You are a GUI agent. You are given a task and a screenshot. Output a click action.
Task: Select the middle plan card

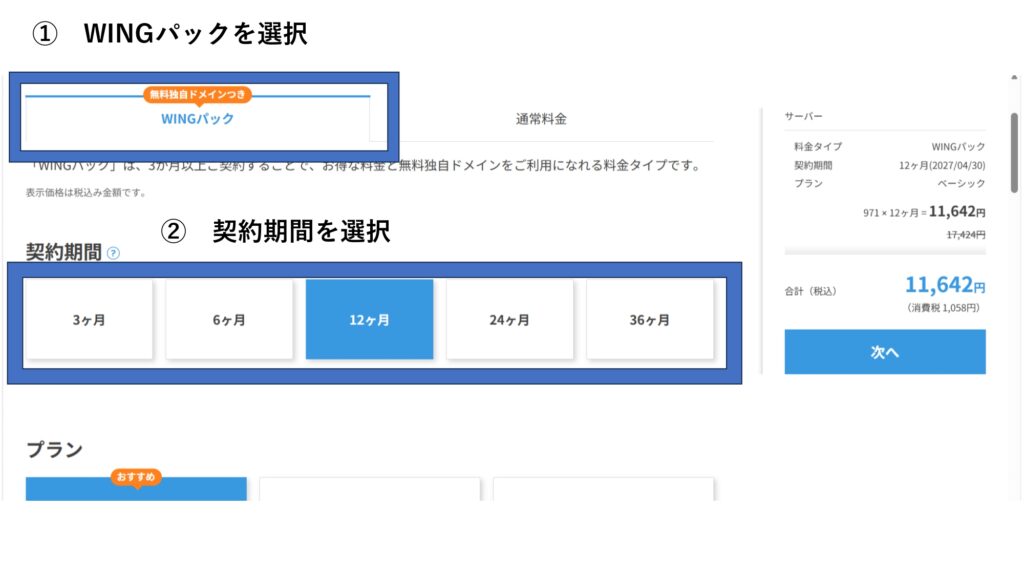369,489
